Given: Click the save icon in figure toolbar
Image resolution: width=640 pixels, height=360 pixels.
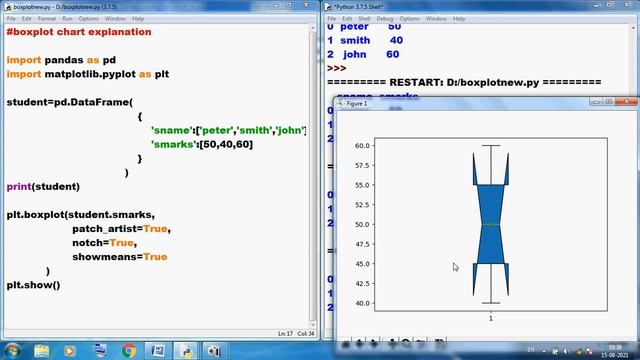Looking at the screenshot, I should 439,344.
